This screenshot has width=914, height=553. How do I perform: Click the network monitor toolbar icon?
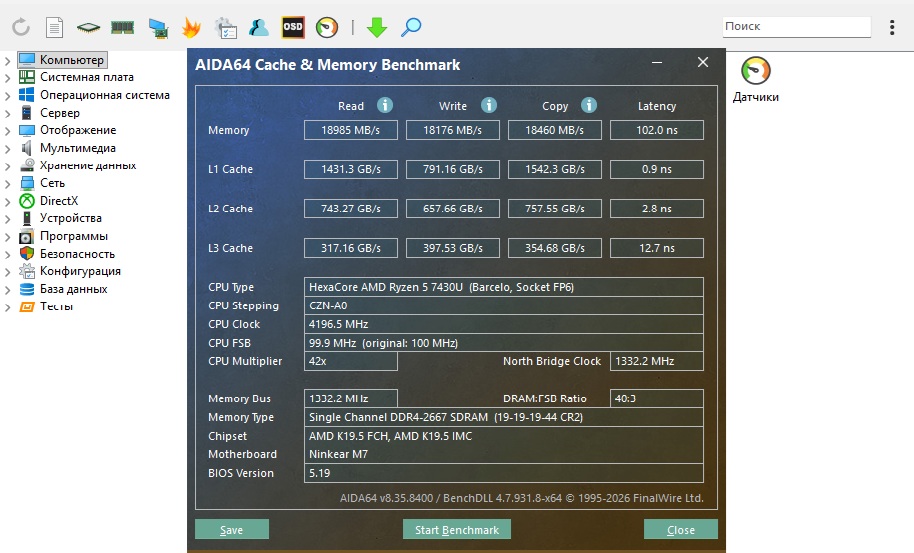158,27
